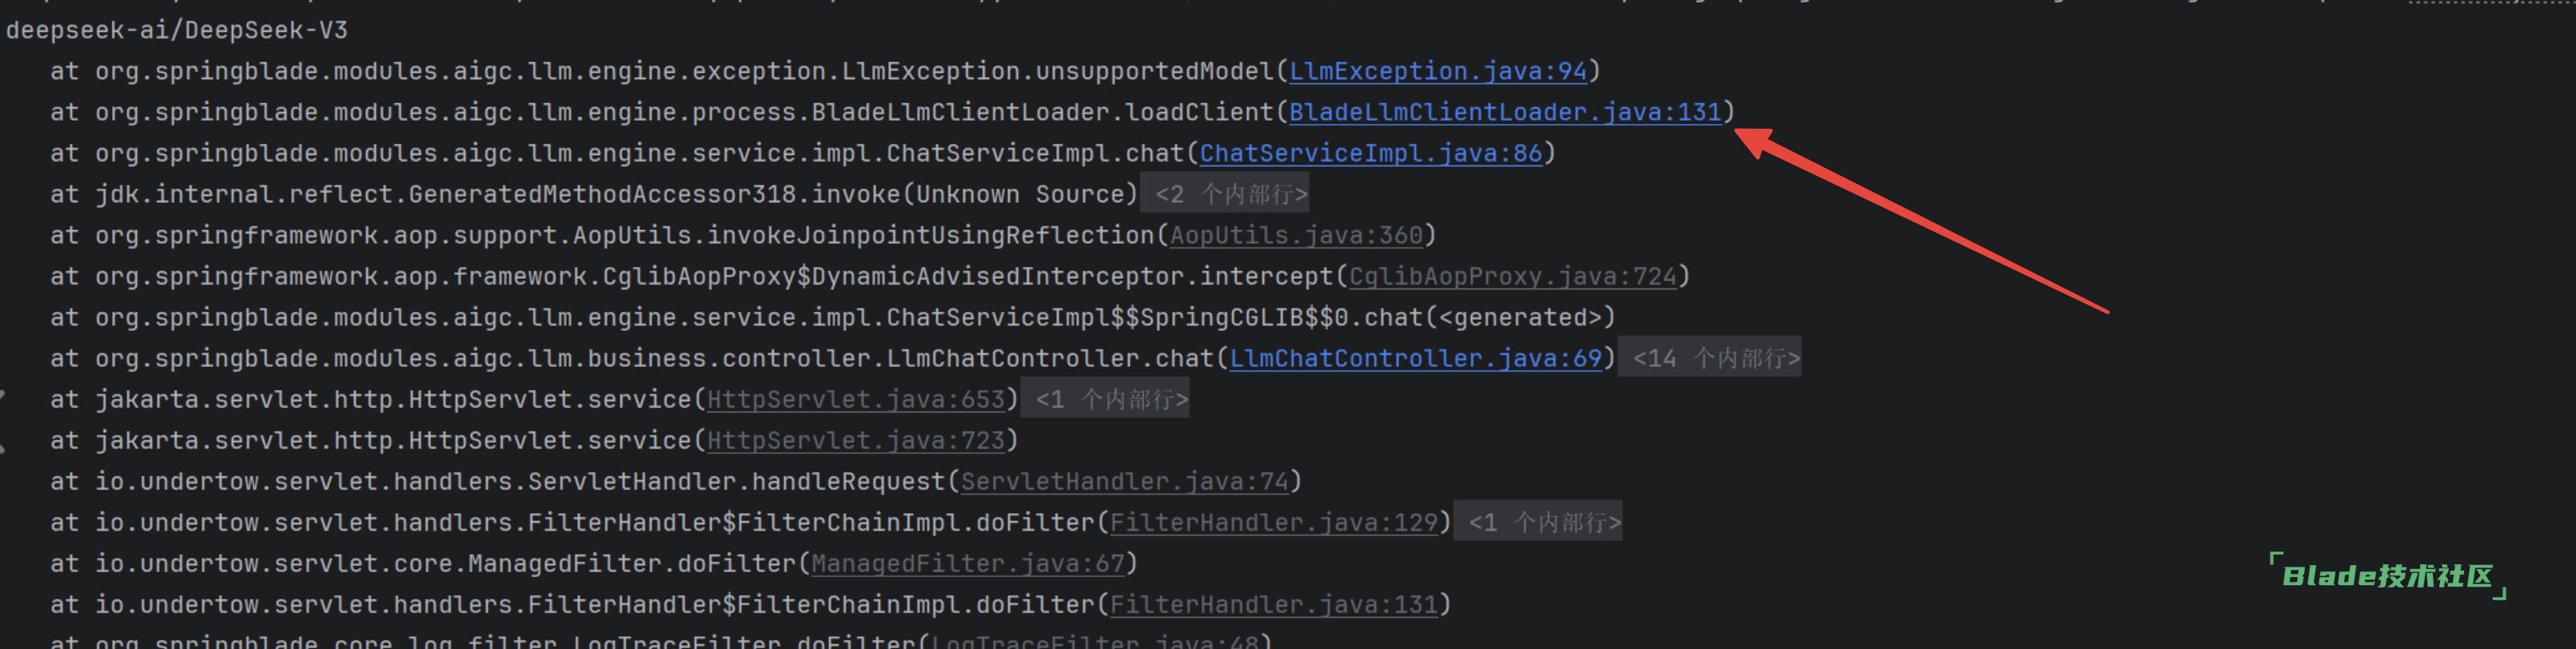This screenshot has width=2576, height=649.
Task: Open the HttpServlet.java:723 link
Action: (855, 440)
